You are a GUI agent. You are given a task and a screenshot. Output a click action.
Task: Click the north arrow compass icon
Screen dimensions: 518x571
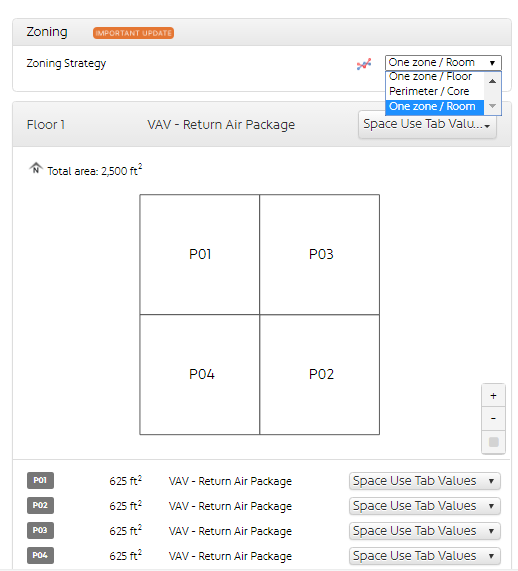(x=36, y=168)
